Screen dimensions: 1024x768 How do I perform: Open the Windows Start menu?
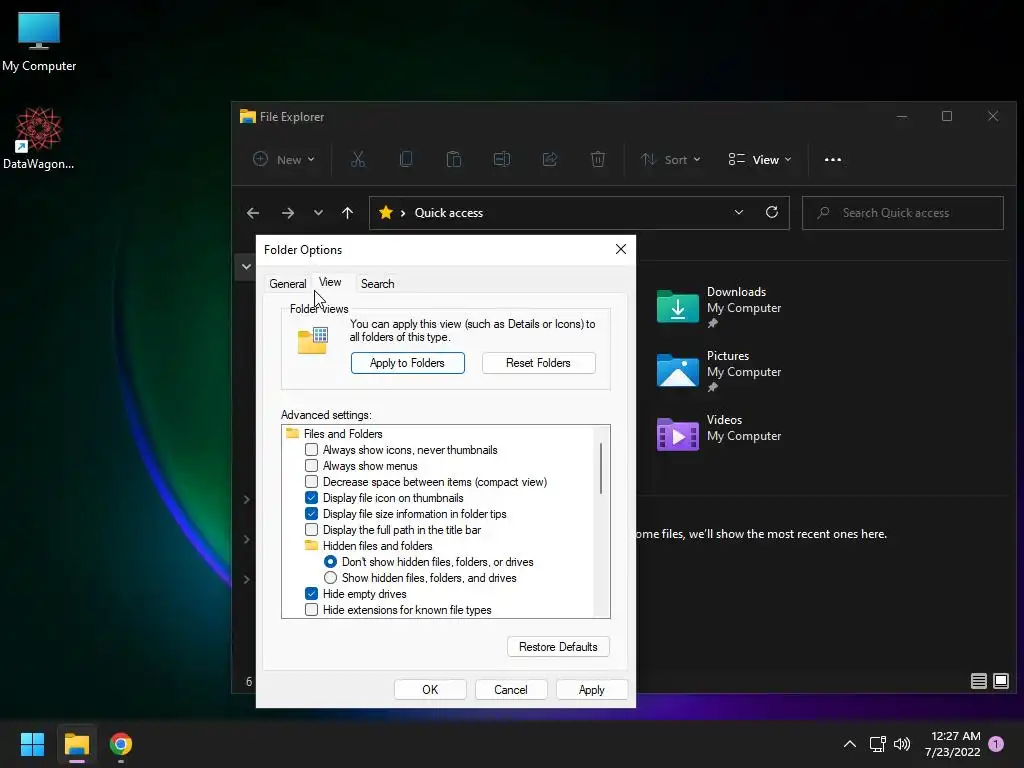click(x=32, y=744)
